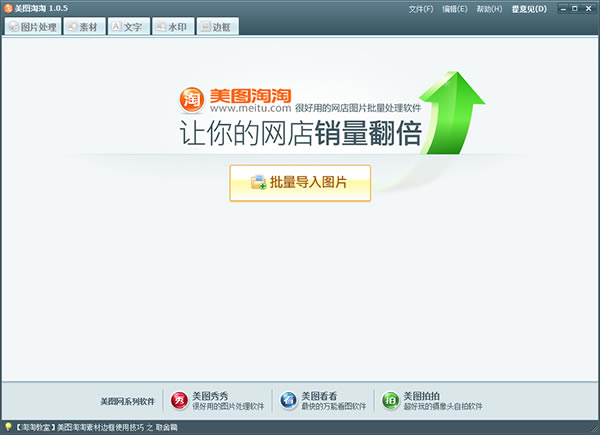Open the 文件(F) menu
Viewport: 600px width, 435px height.
(421, 9)
